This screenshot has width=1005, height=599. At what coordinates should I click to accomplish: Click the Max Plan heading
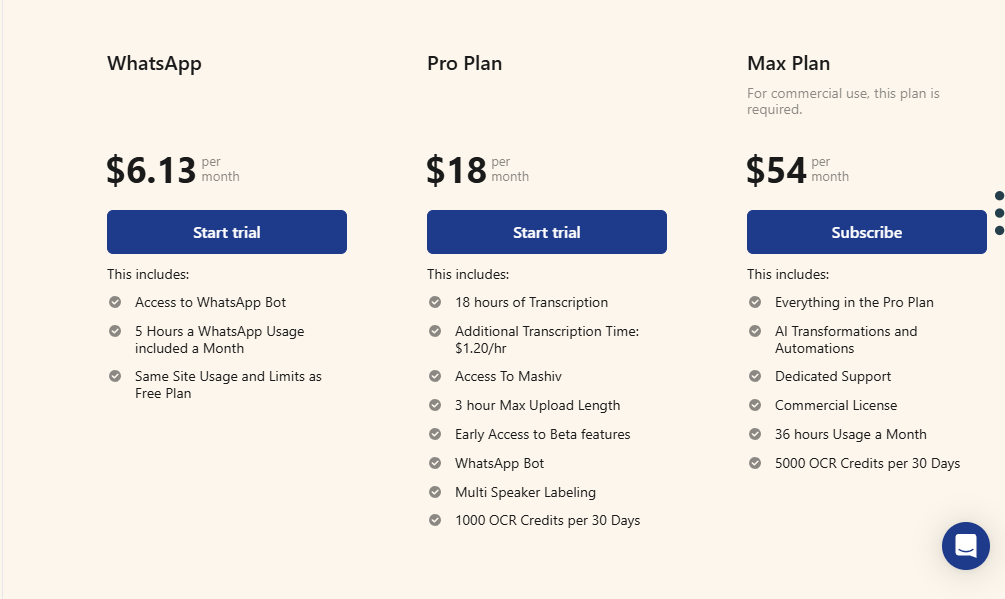(788, 64)
